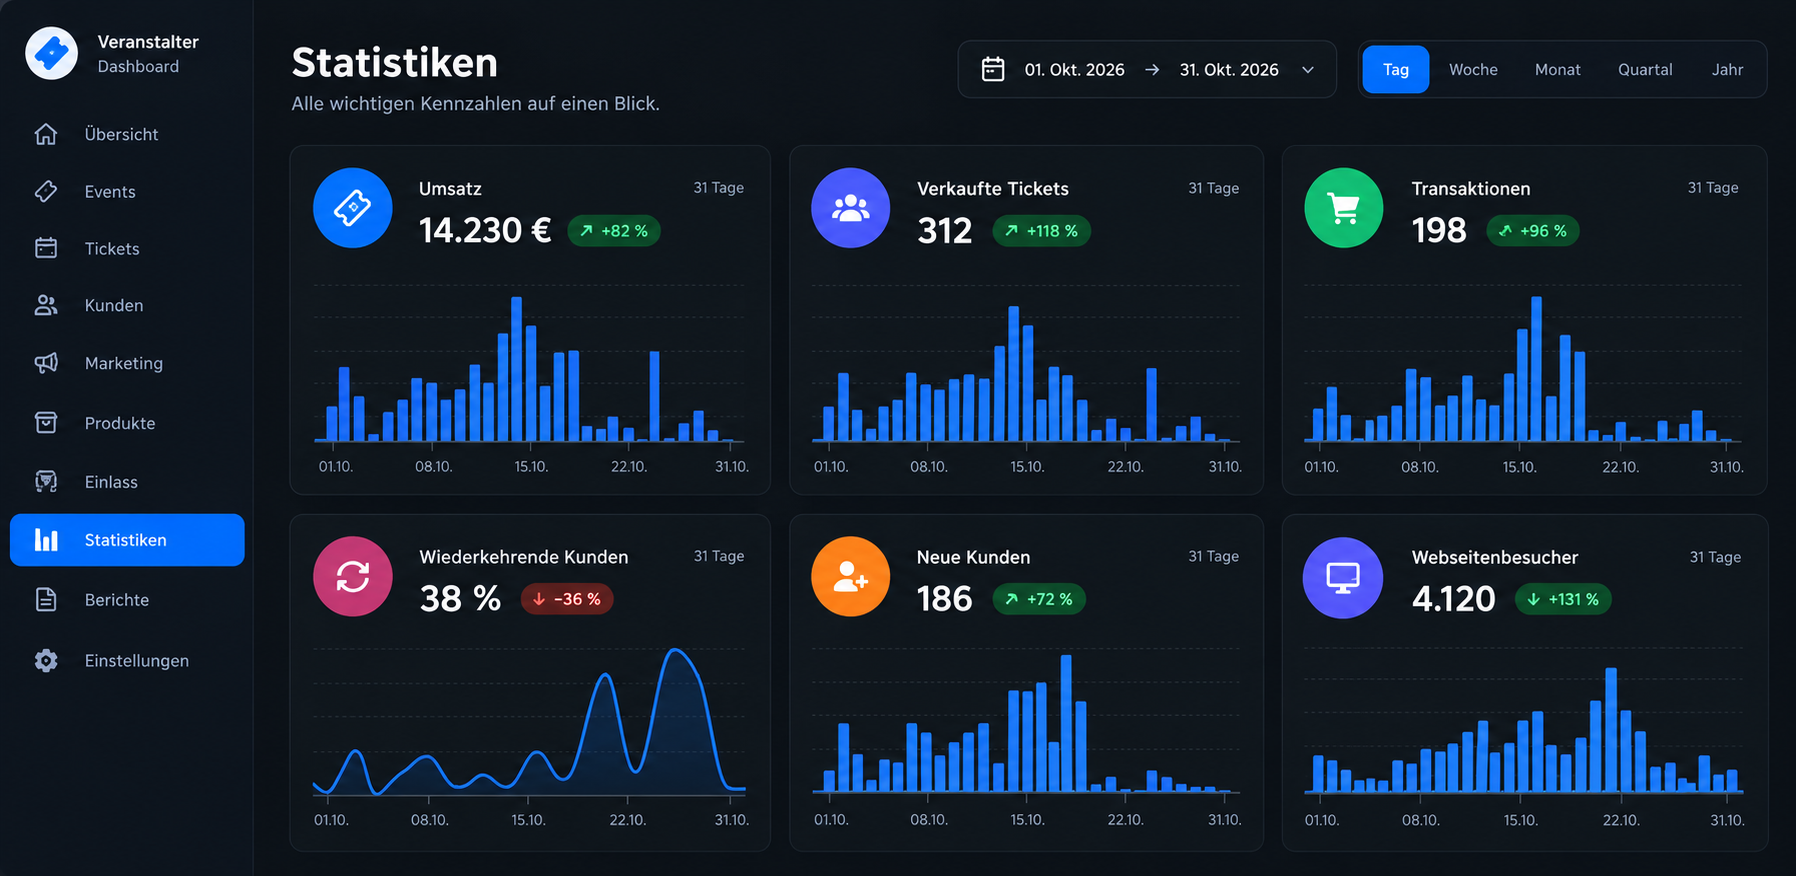Click the Verkaufte Tickets +118 % badge
Image resolution: width=1796 pixels, height=876 pixels.
(x=1041, y=231)
